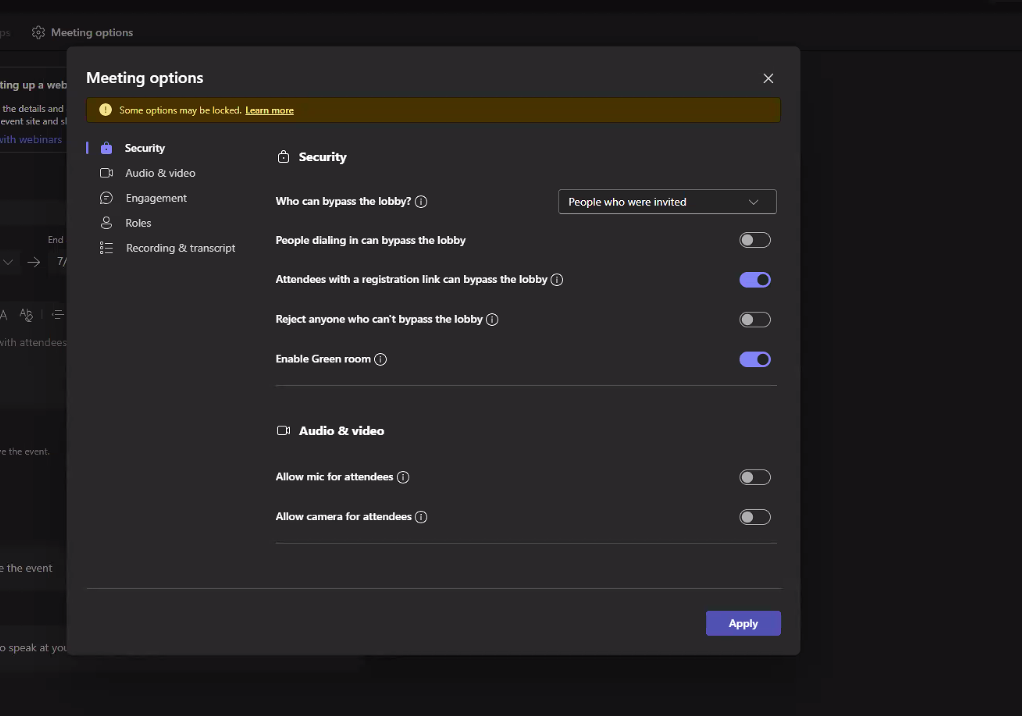Viewport: 1022px width, 716px height.
Task: Click the gear icon beside Meeting options header
Action: [37, 31]
